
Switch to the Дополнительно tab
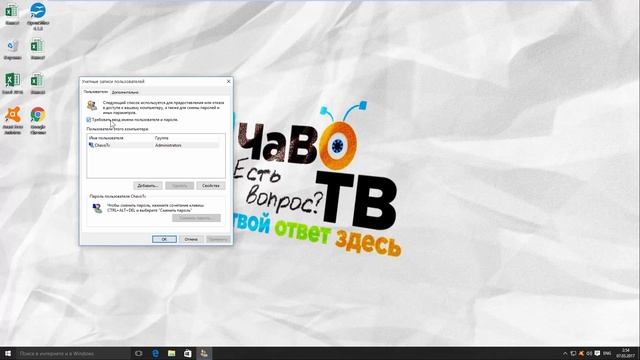pyautogui.click(x=125, y=93)
